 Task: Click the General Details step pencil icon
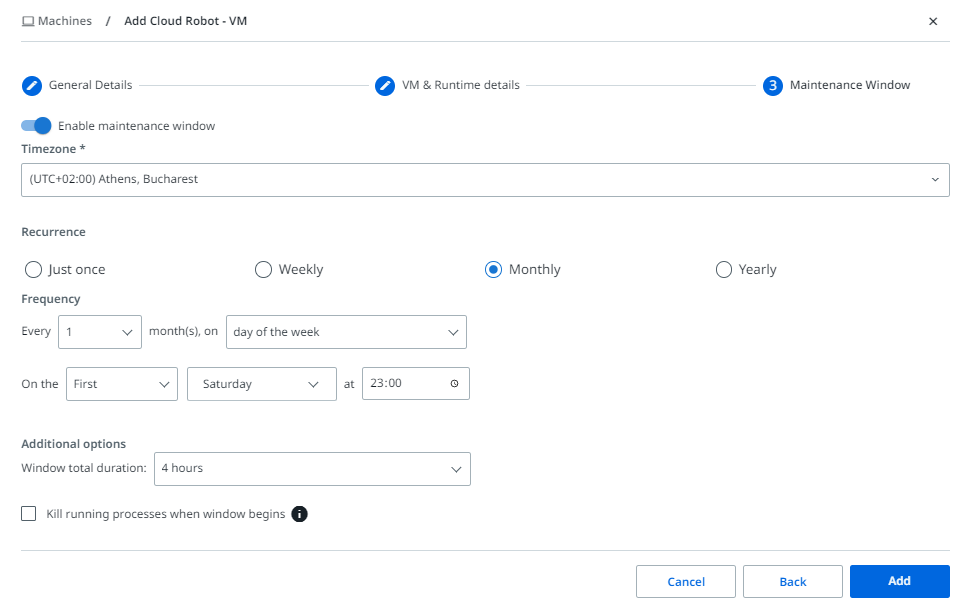32,86
